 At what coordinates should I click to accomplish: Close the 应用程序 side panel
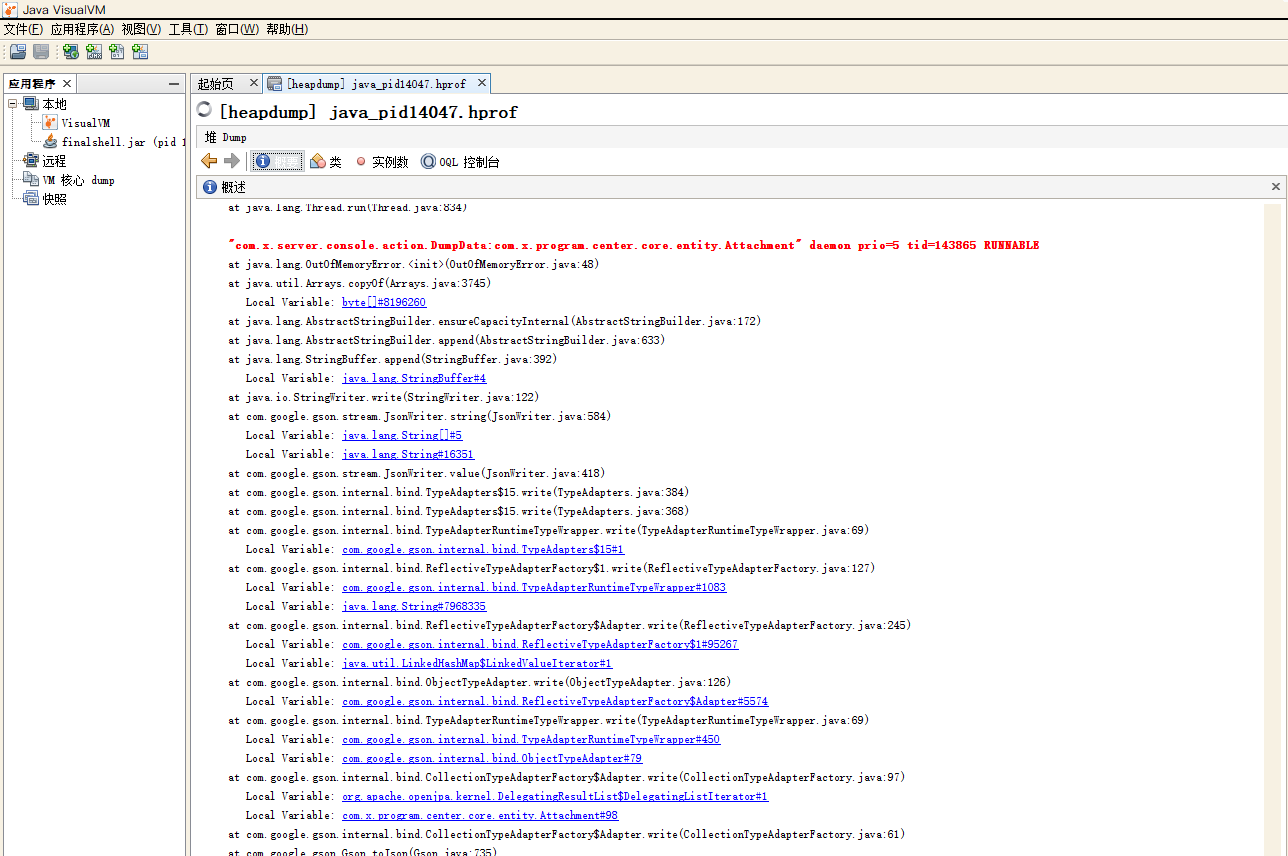67,84
